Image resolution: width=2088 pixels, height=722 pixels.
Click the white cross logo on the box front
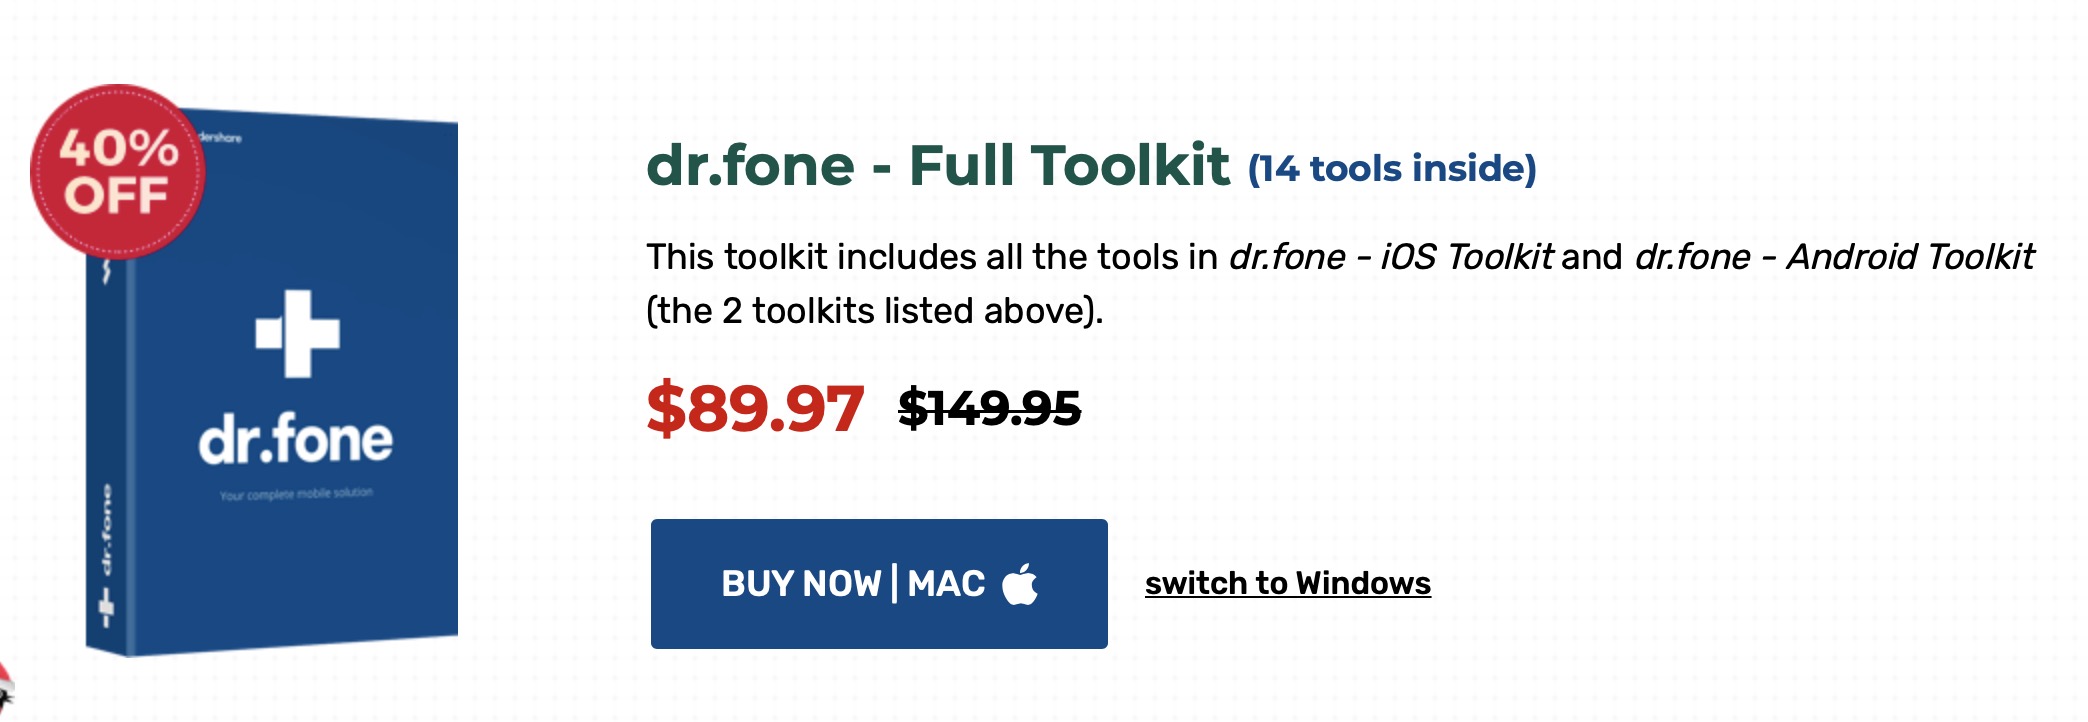click(x=297, y=333)
